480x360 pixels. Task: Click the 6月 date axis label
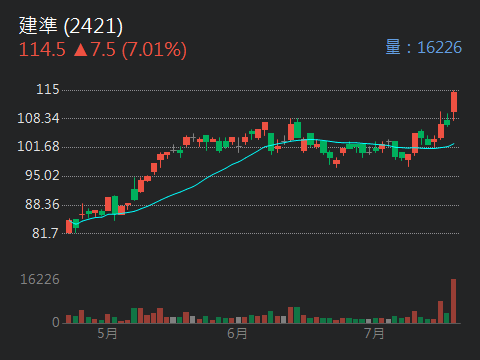[x=237, y=333]
